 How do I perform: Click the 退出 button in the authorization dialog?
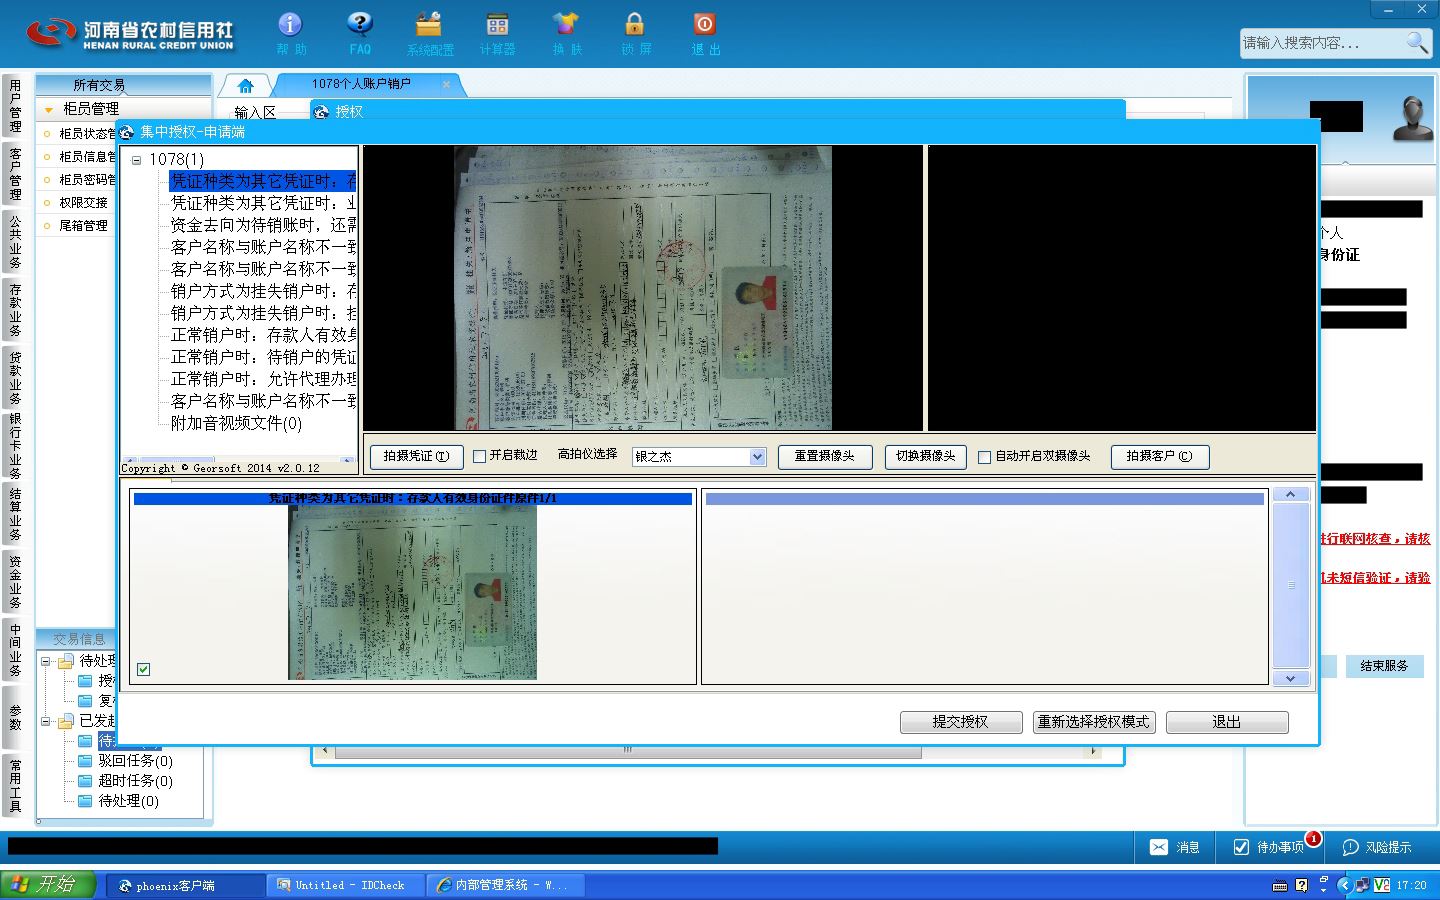click(x=1226, y=722)
